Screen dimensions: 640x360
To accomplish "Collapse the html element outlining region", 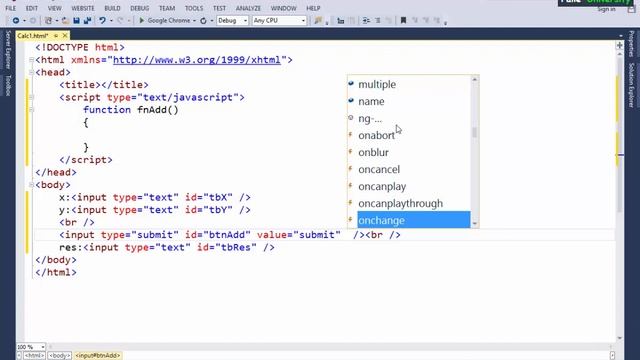I will [x=31, y=60].
